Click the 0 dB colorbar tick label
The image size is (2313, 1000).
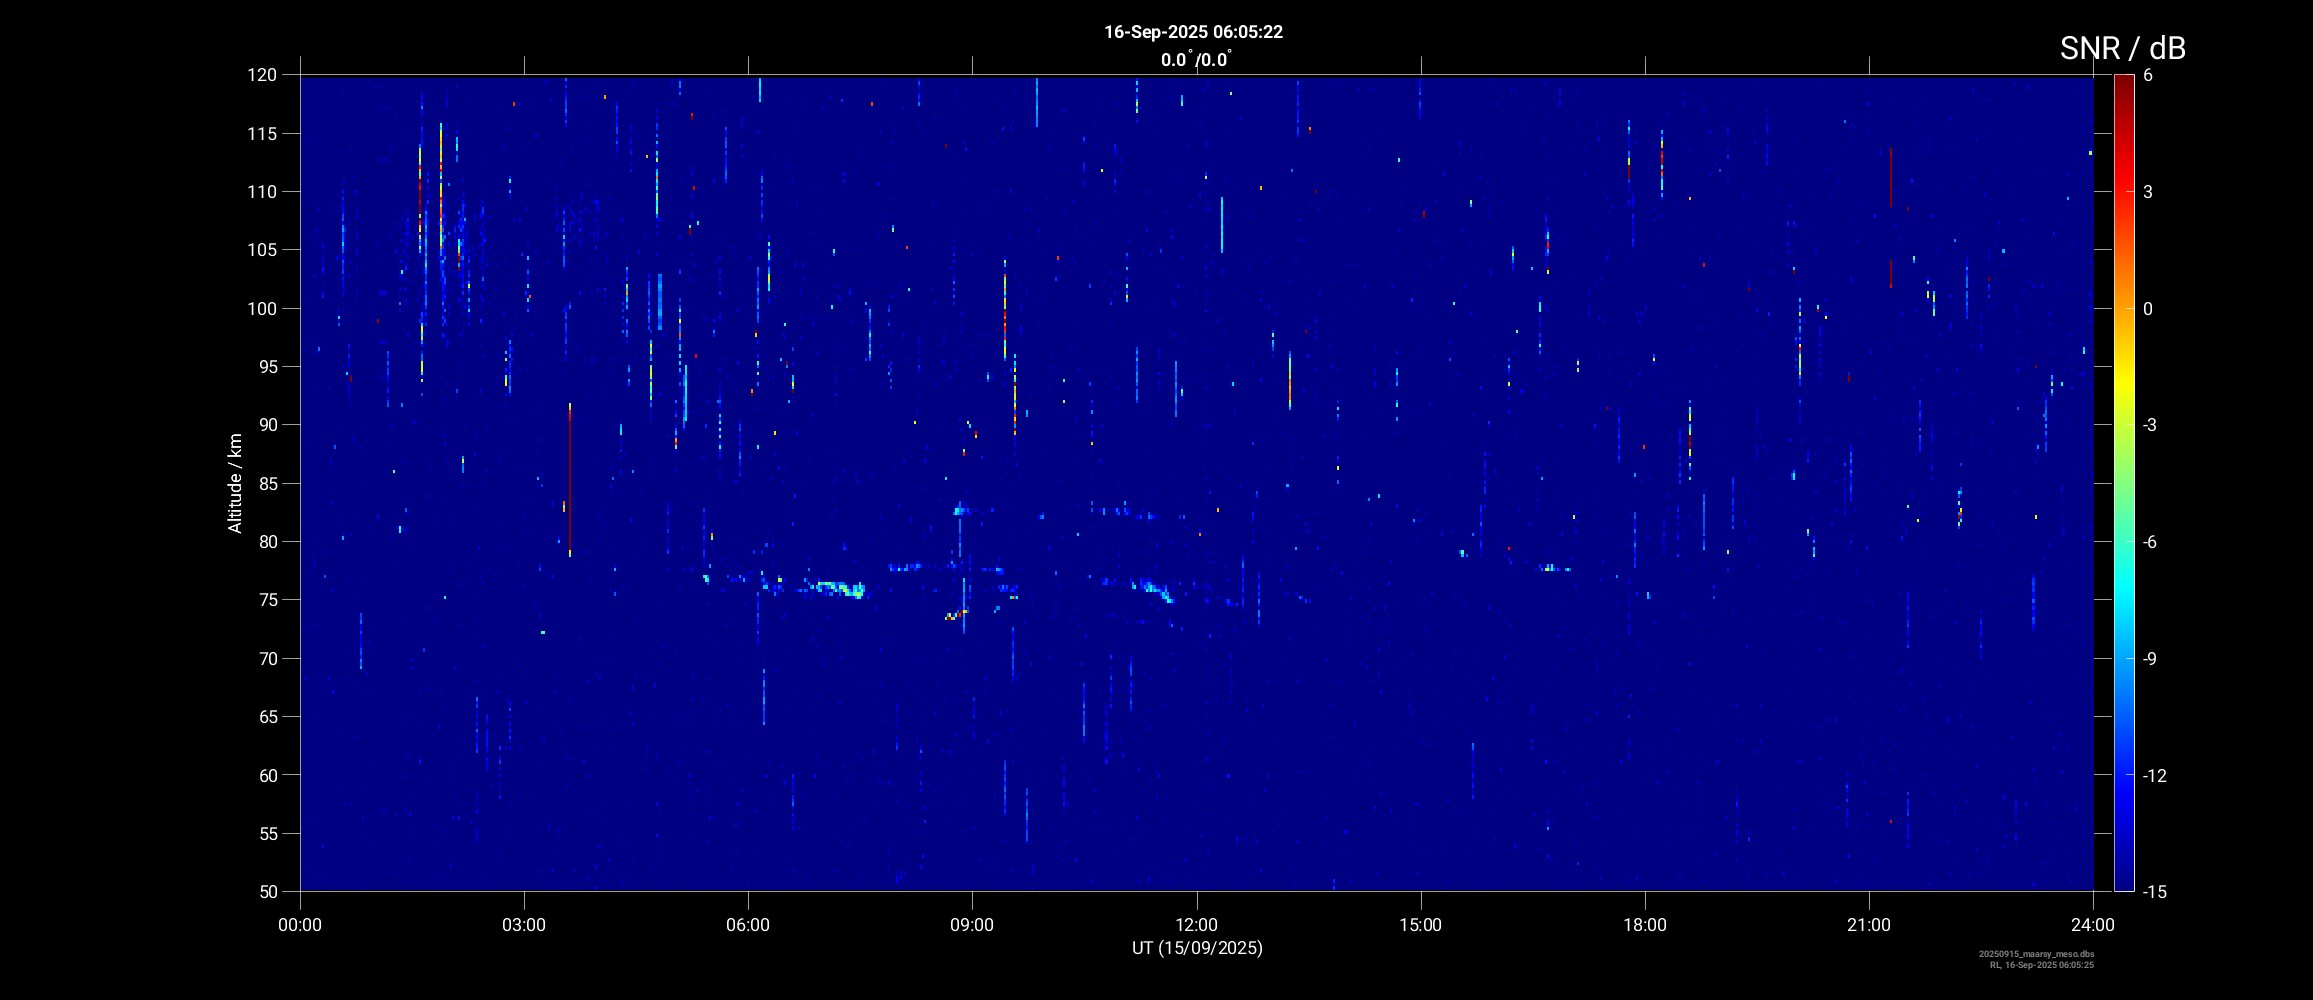(x=2148, y=309)
